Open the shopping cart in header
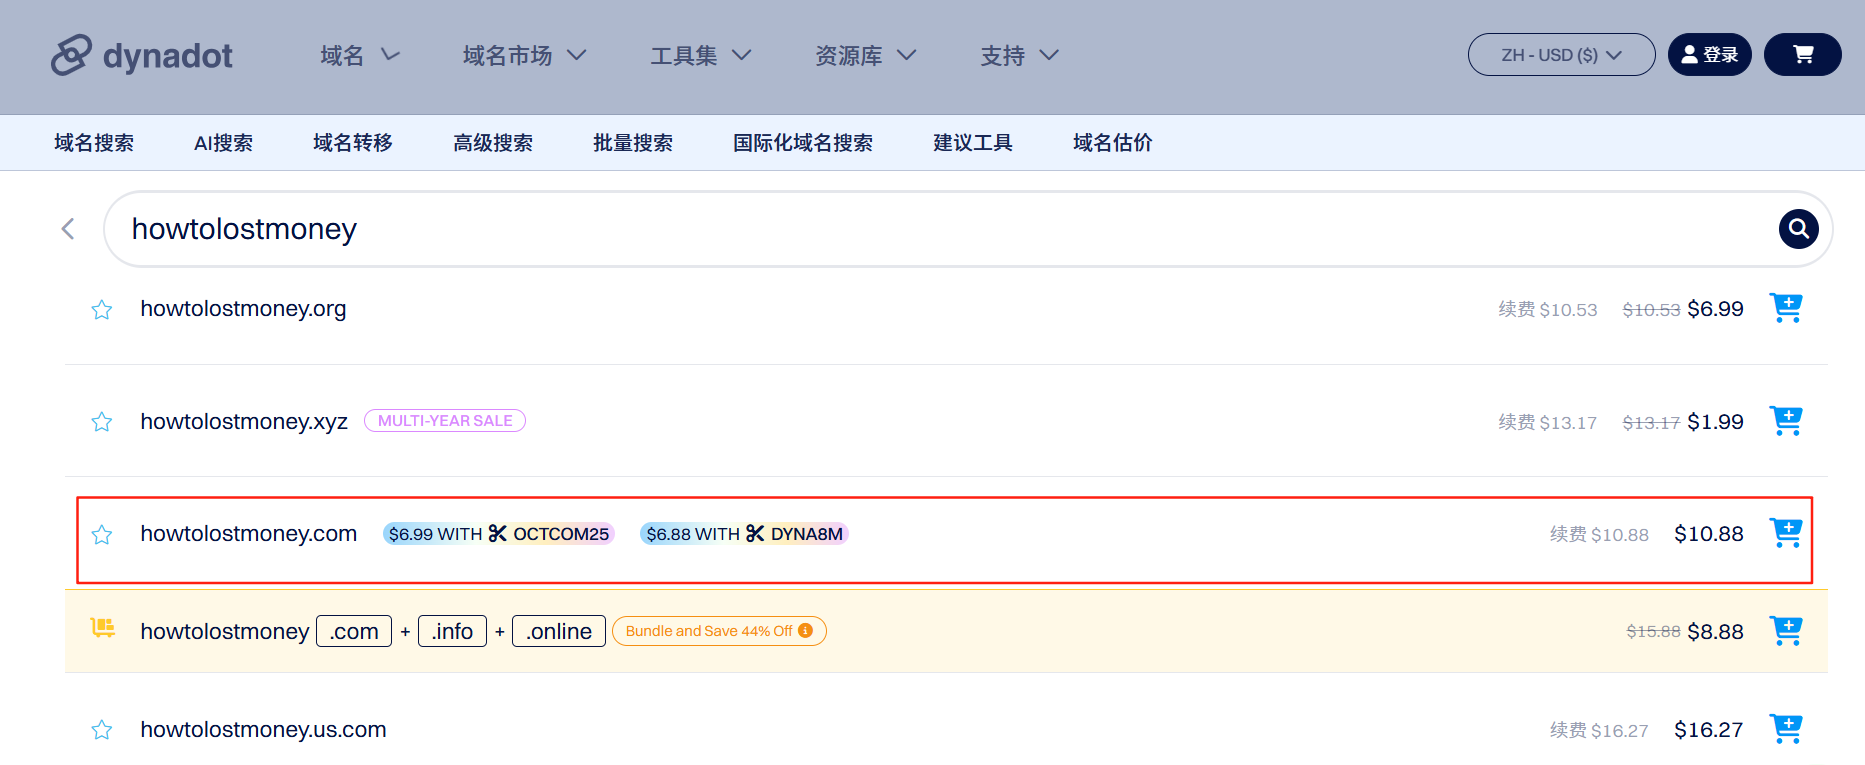1865x765 pixels. coord(1802,55)
